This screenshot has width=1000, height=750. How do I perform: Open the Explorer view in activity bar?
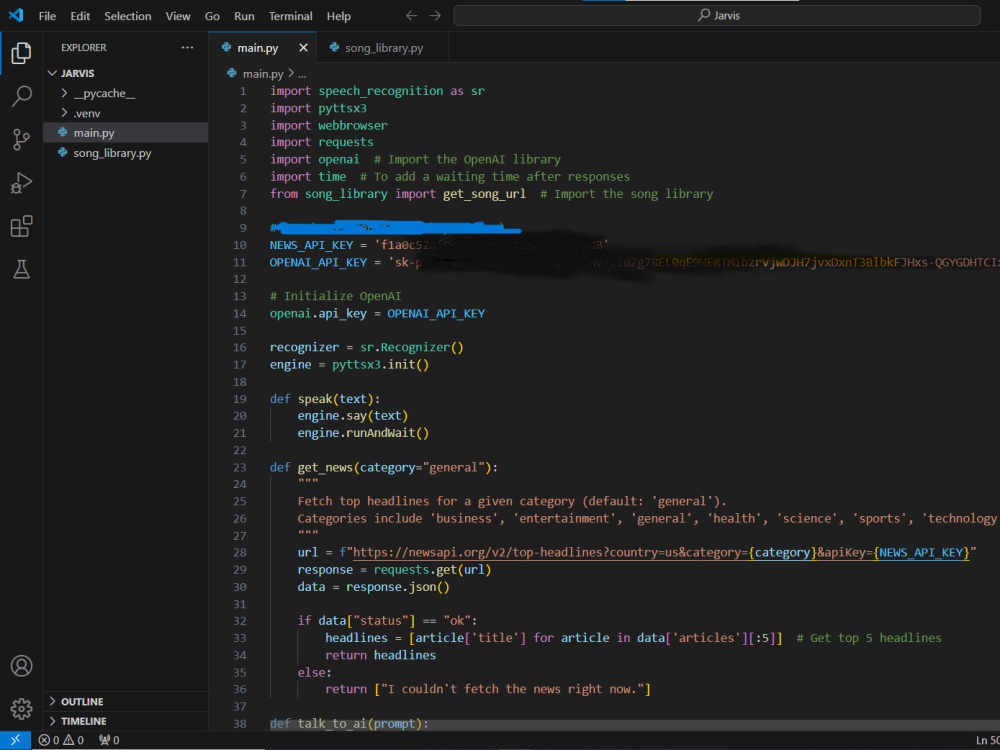click(x=21, y=53)
